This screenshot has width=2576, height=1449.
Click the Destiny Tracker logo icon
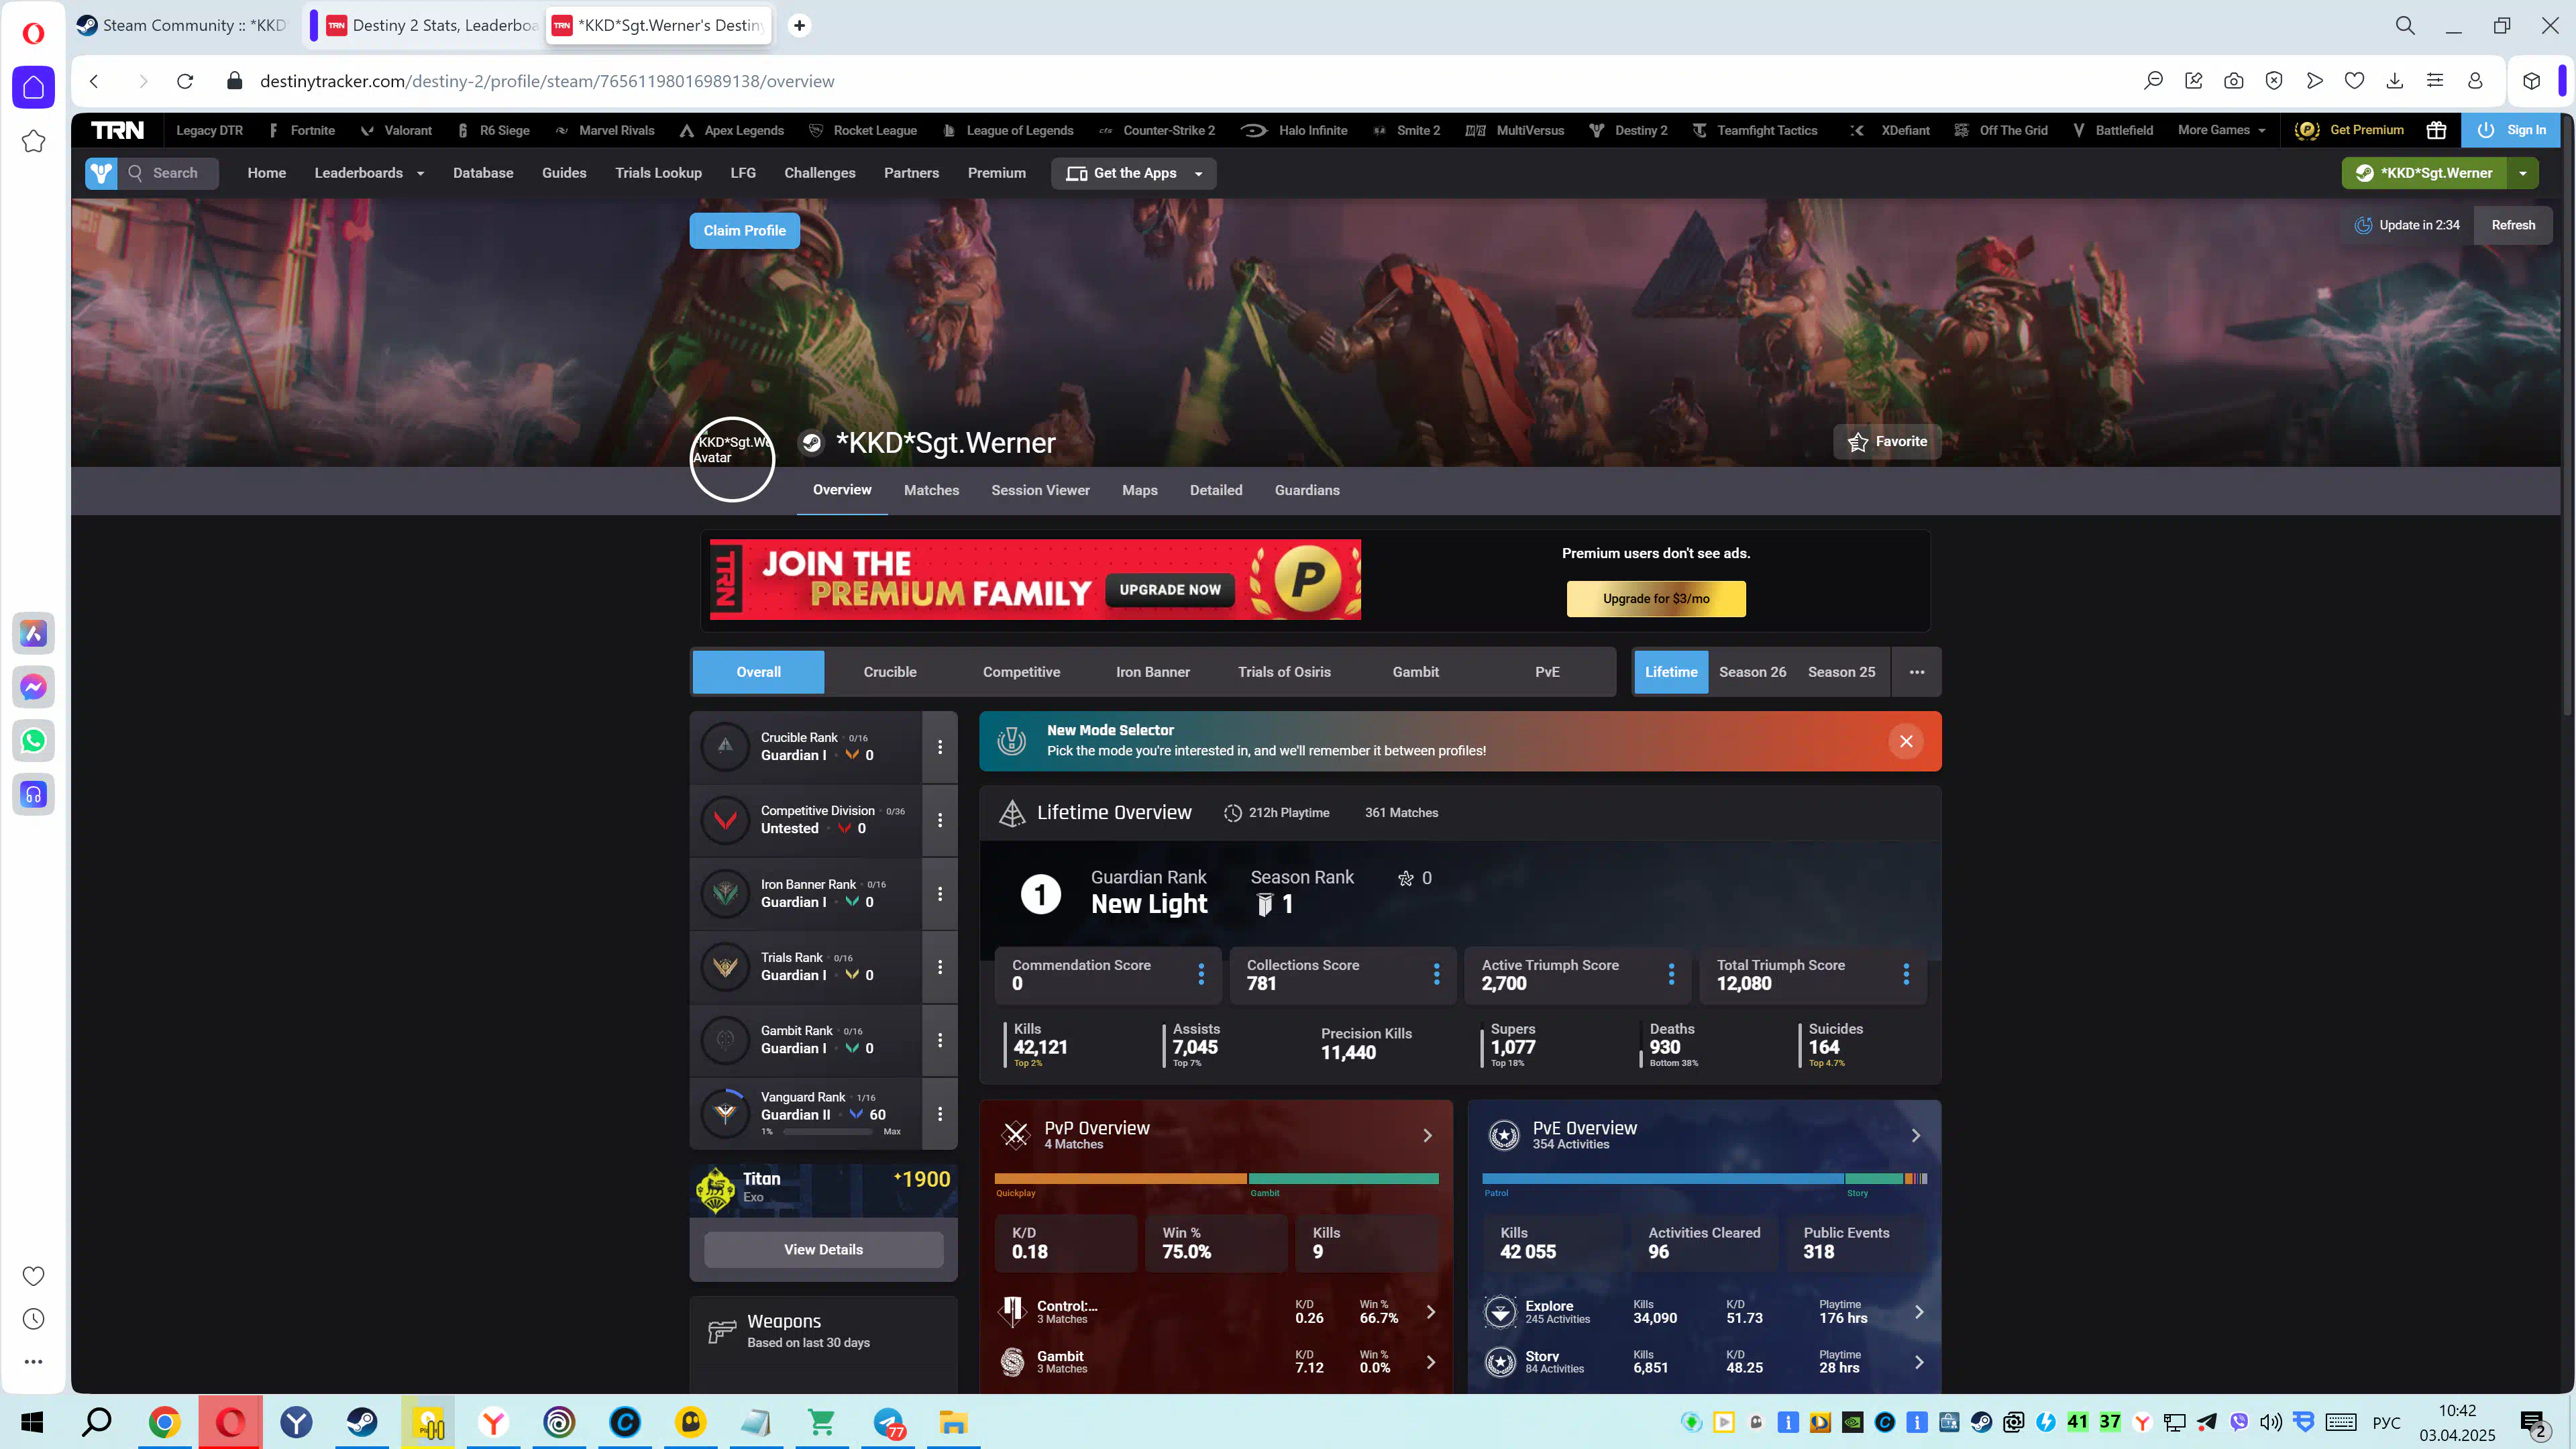pos(101,173)
